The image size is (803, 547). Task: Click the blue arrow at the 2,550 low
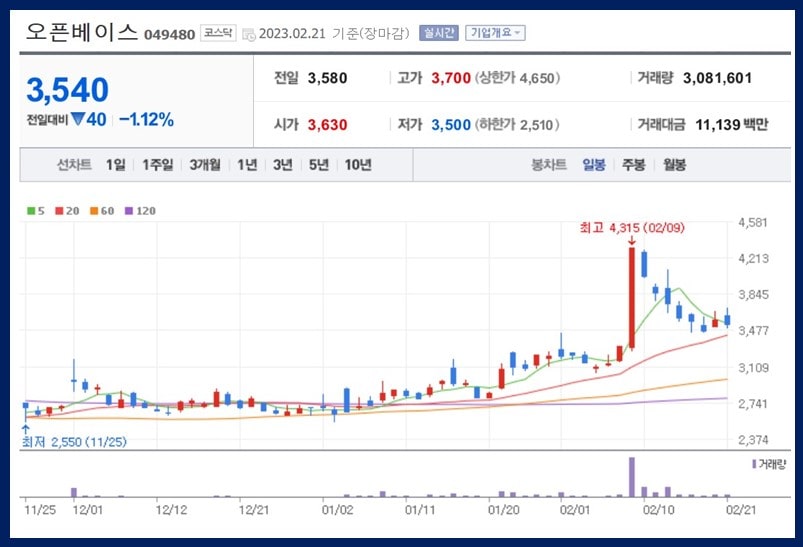26,430
